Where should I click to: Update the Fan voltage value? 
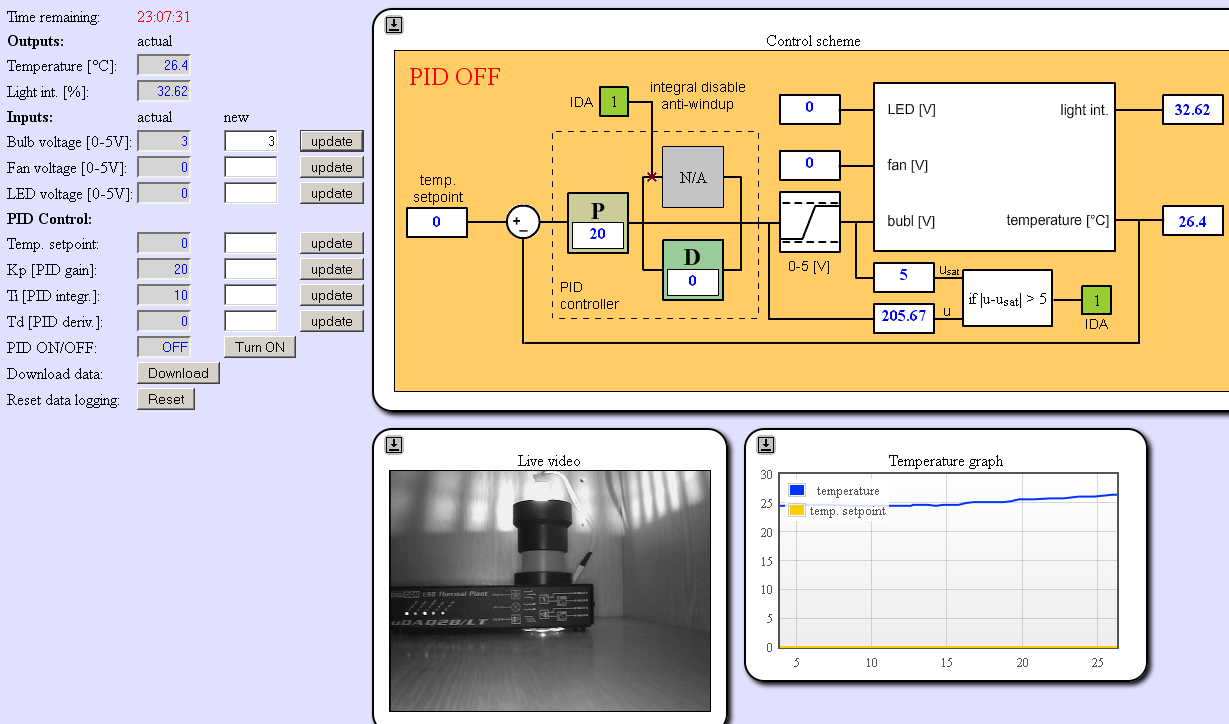(332, 167)
